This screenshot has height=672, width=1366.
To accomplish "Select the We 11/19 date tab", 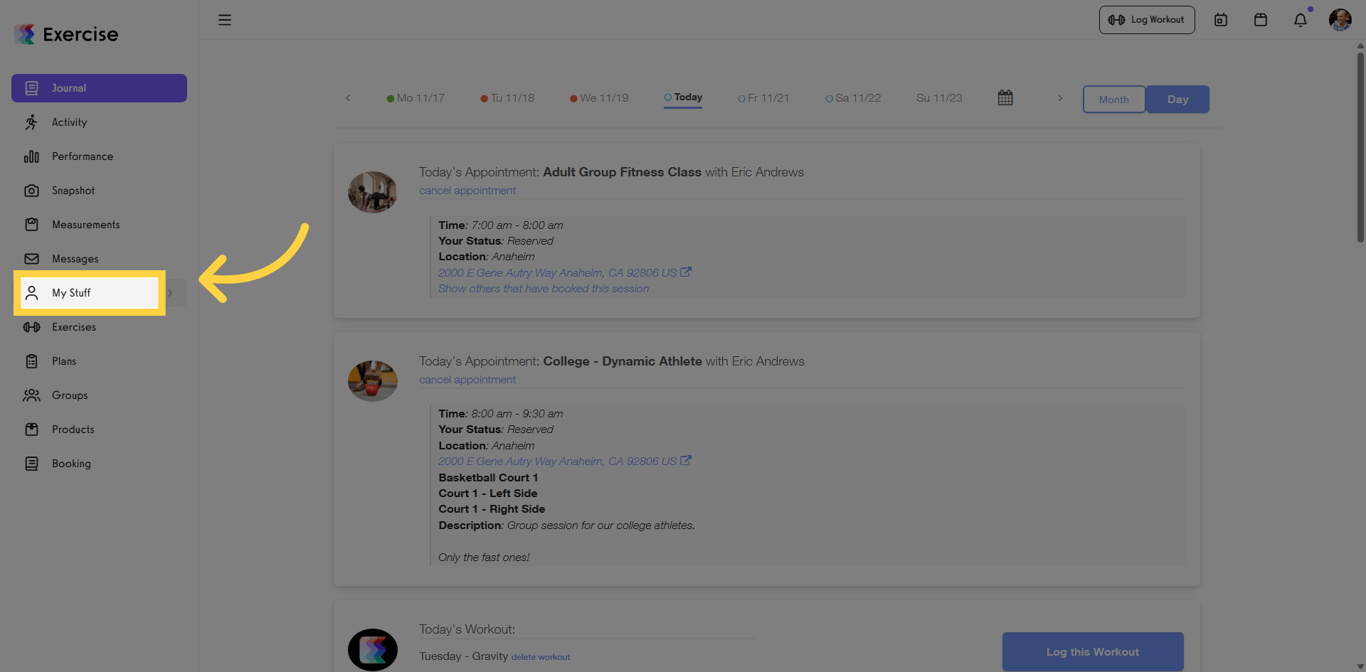I will (x=599, y=98).
